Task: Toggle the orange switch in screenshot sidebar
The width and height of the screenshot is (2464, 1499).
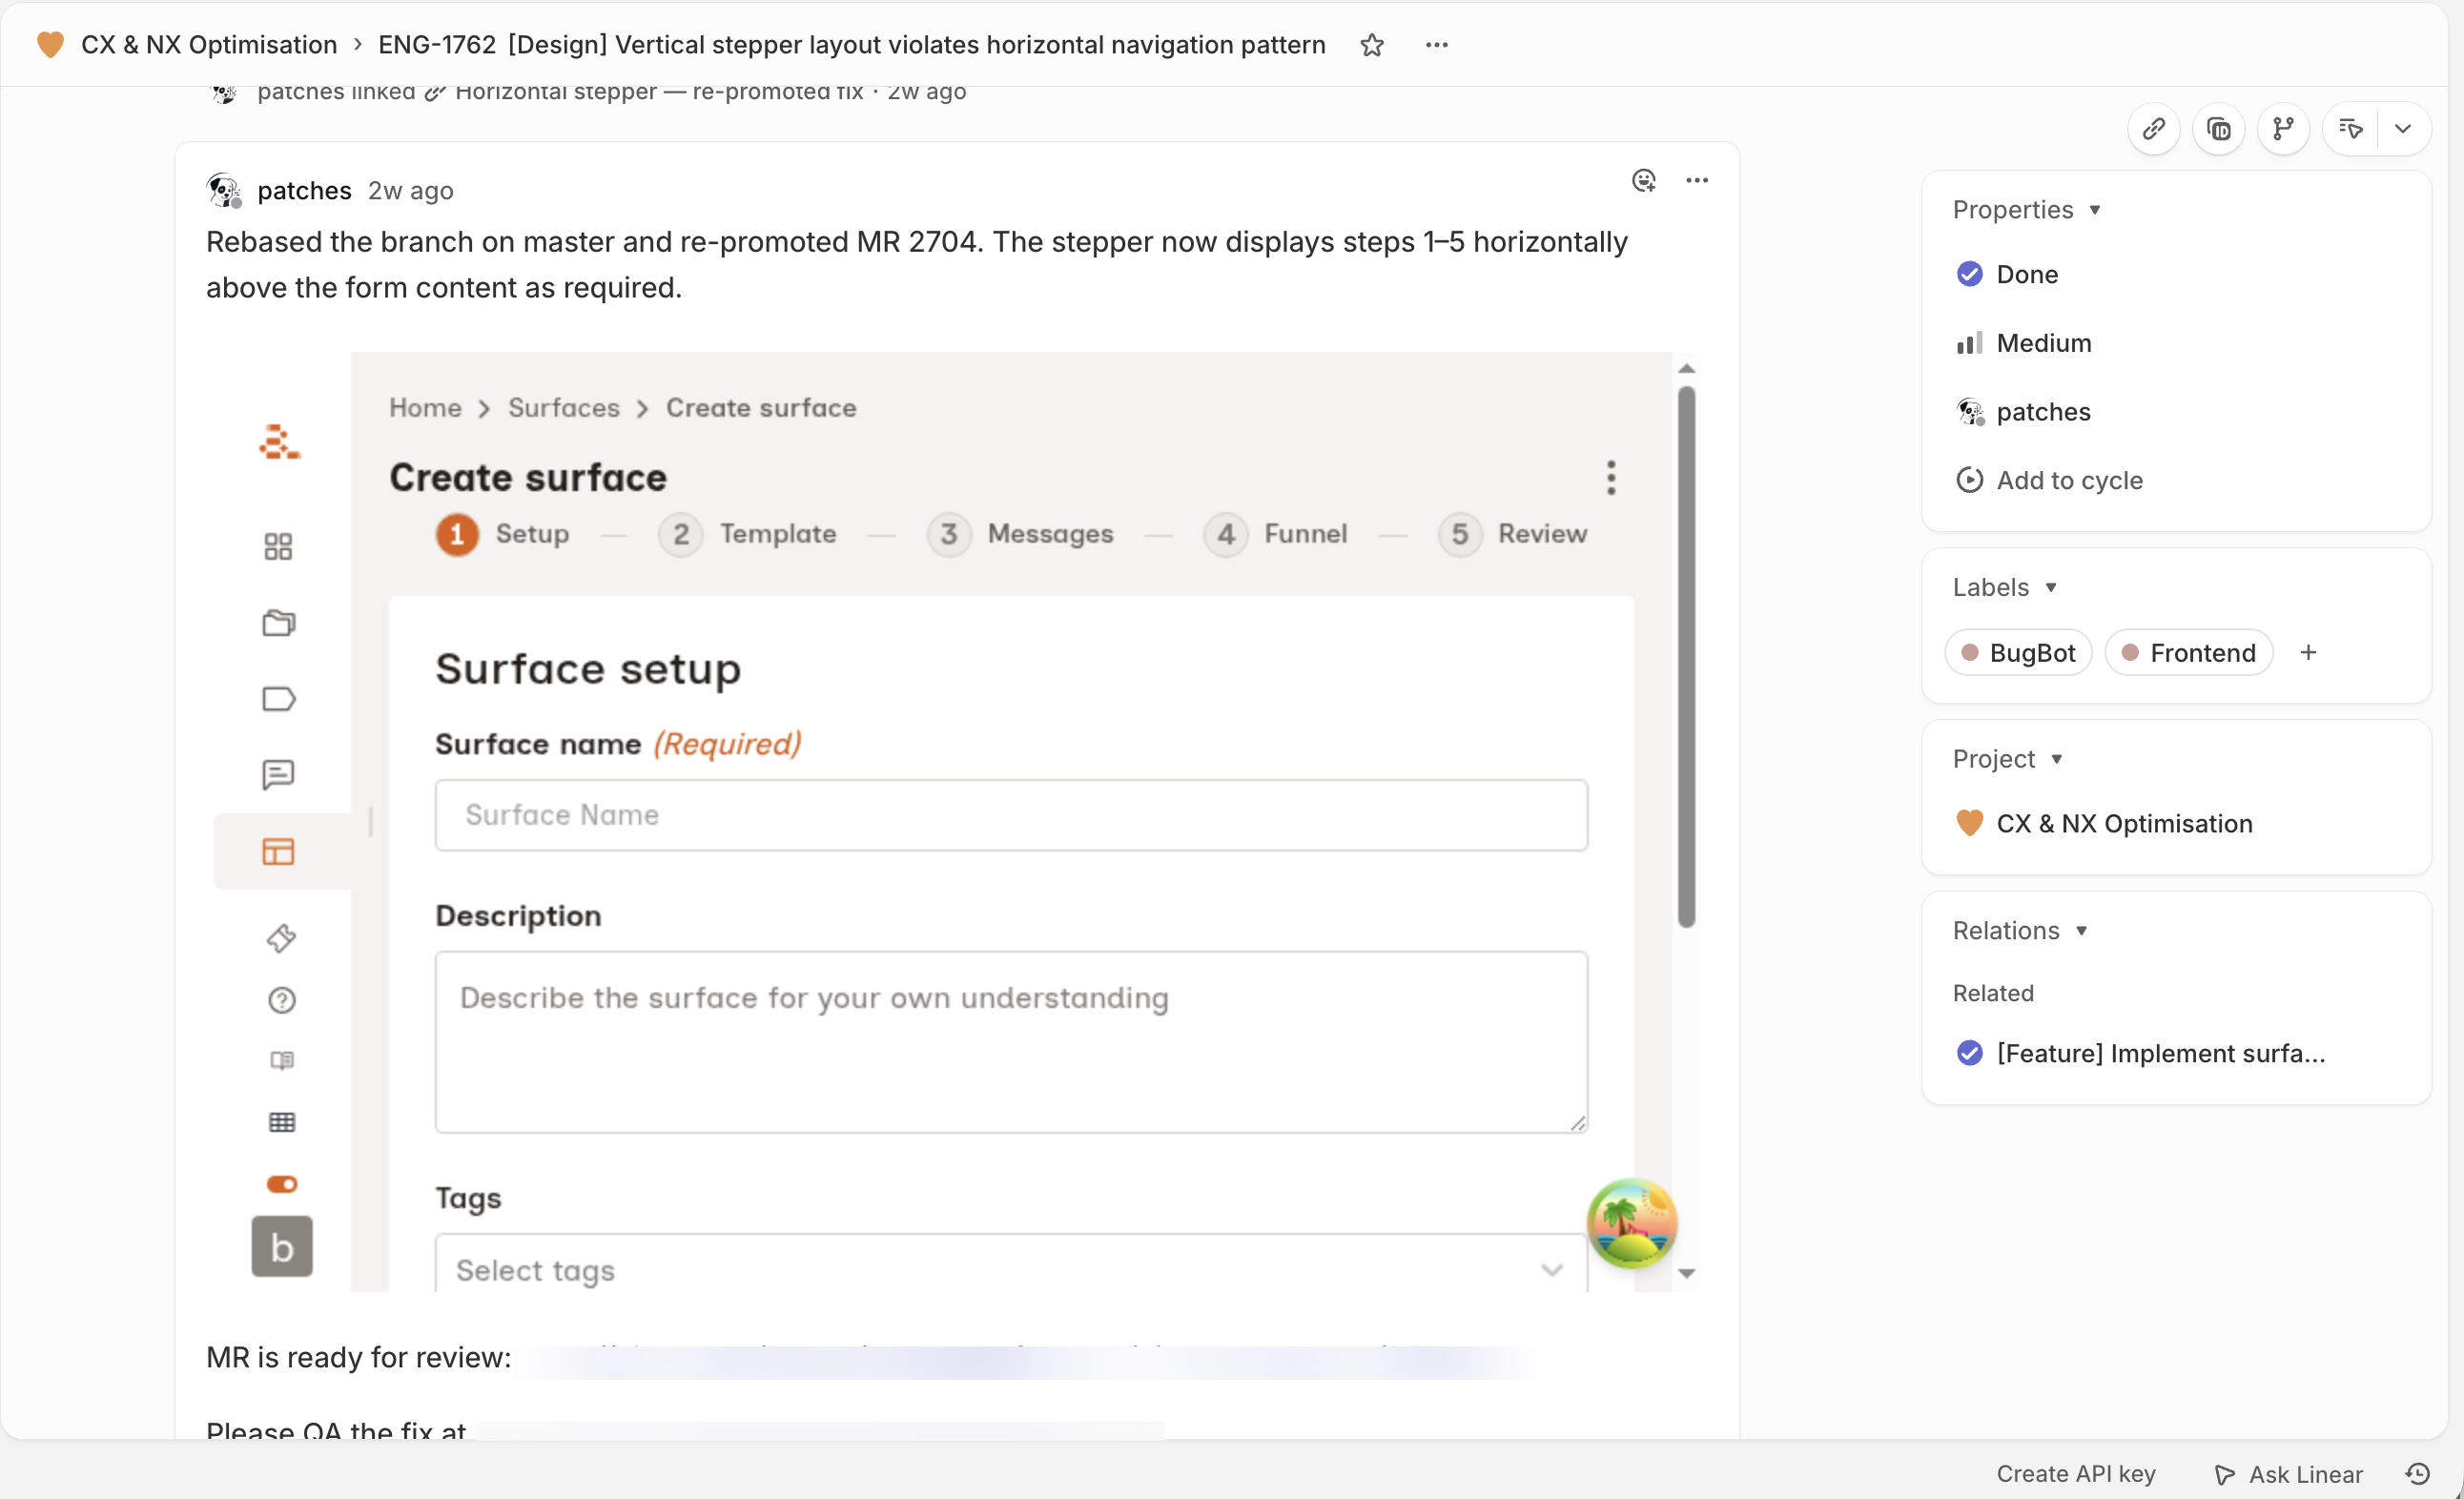Action: pyautogui.click(x=281, y=1184)
